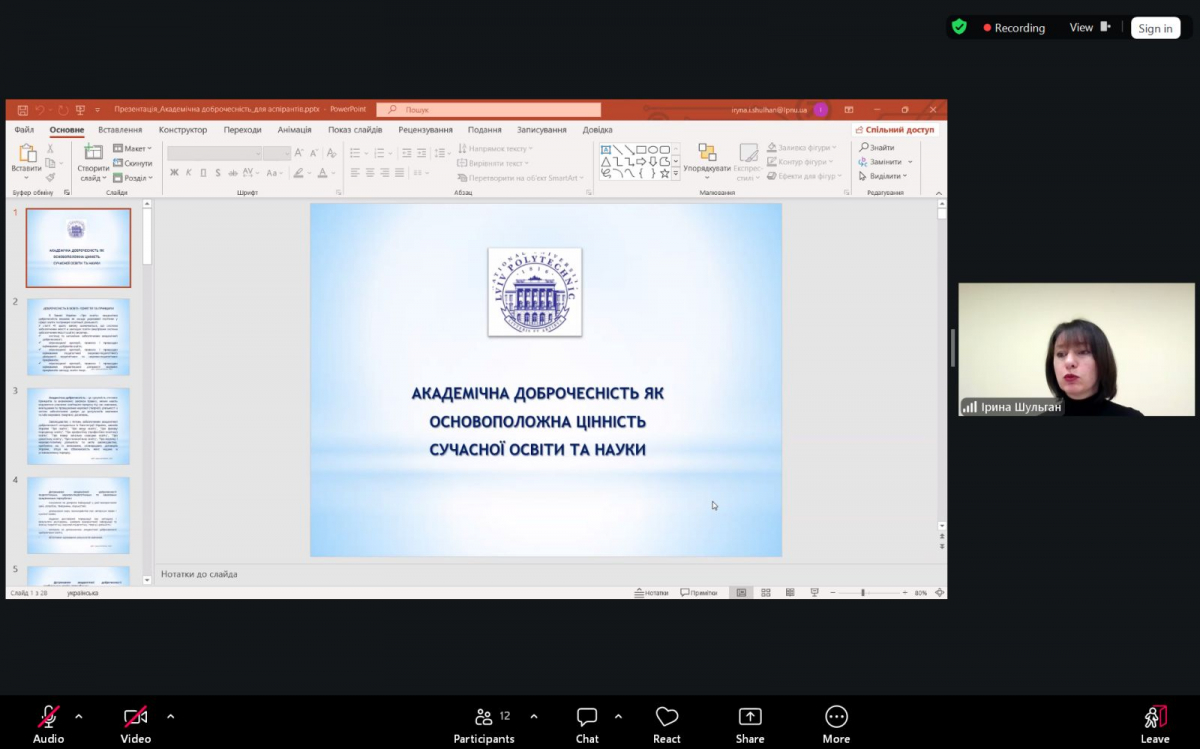Expand video options arrow next to Video
The height and width of the screenshot is (749, 1200).
170,716
